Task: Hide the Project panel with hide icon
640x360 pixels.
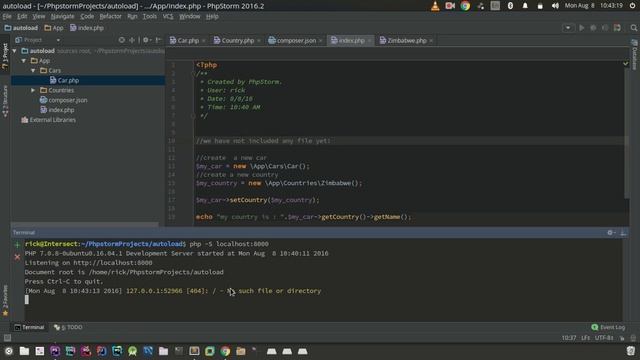Action: point(158,40)
